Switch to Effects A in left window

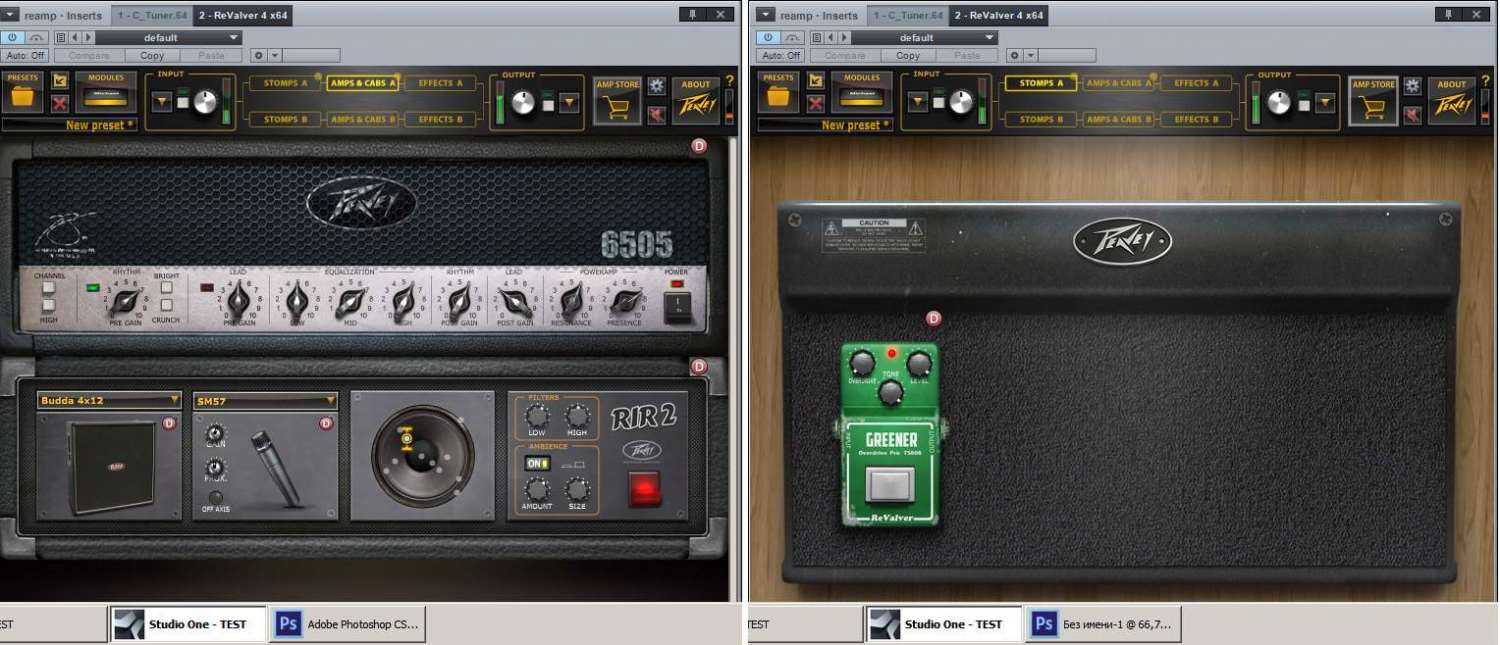click(441, 83)
